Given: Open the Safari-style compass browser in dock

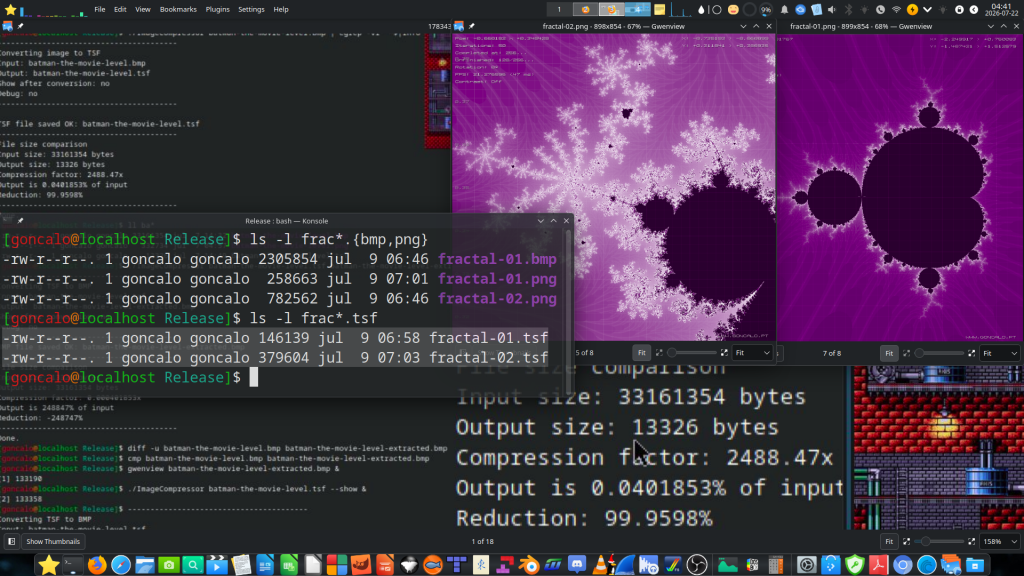Looking at the screenshot, I should tap(121, 565).
